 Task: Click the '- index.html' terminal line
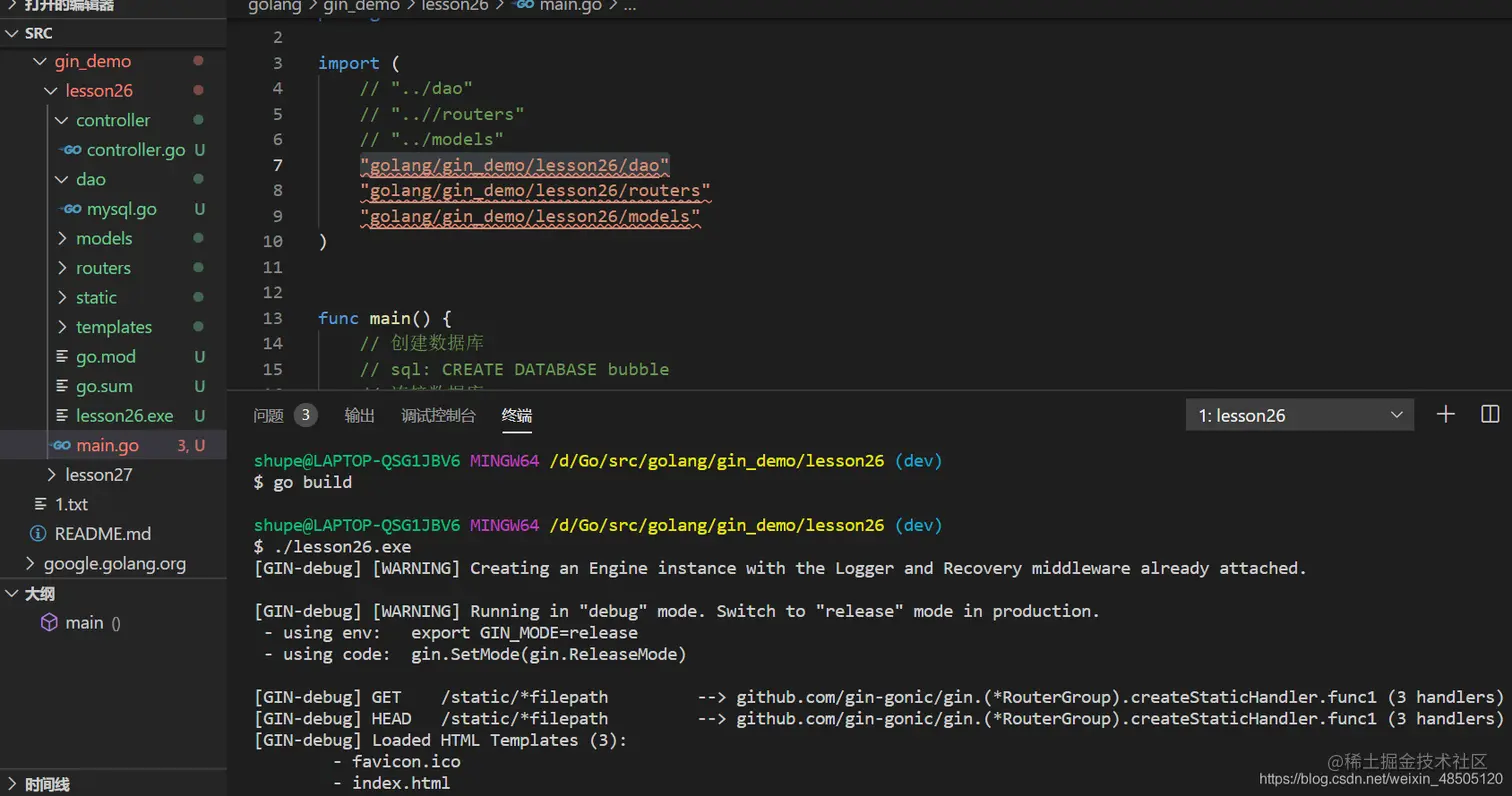392,782
